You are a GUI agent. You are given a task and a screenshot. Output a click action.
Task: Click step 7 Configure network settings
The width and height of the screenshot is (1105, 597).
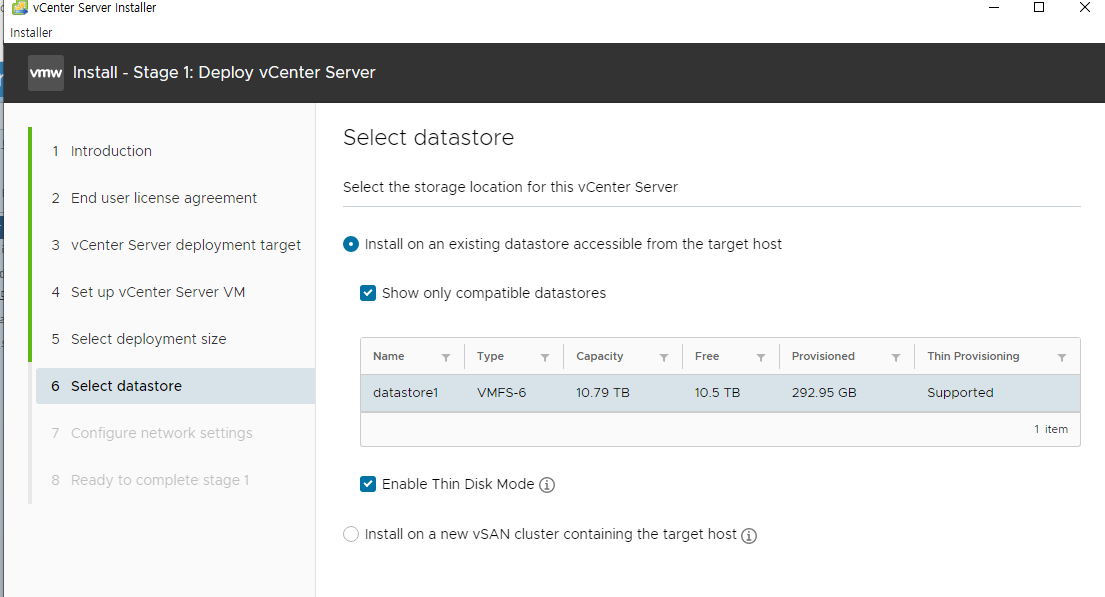(x=161, y=433)
